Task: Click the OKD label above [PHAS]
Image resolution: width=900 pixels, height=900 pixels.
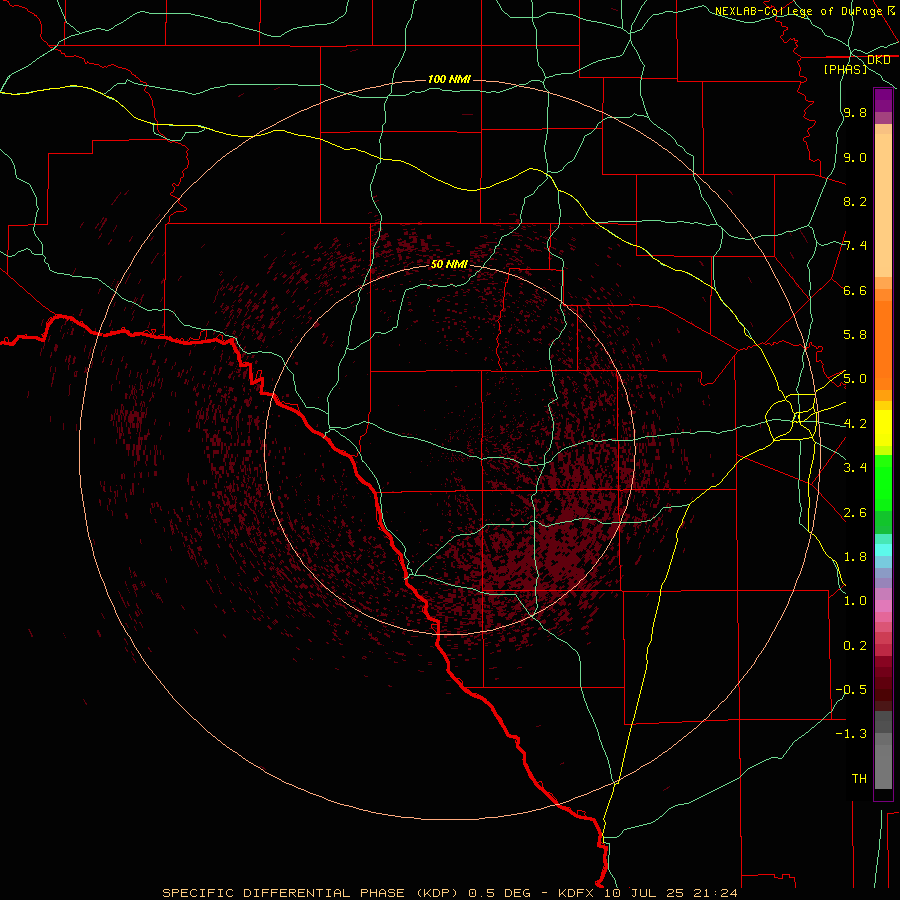Action: [x=878, y=60]
